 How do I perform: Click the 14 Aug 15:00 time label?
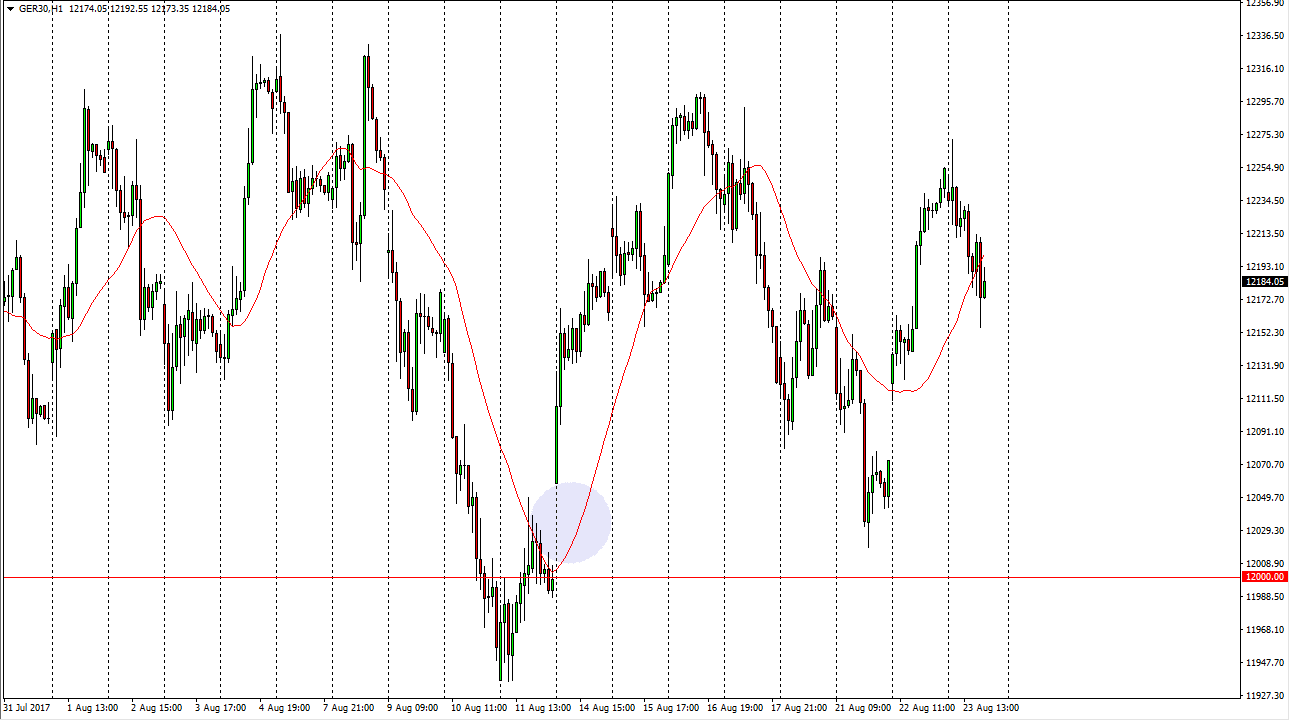click(606, 708)
